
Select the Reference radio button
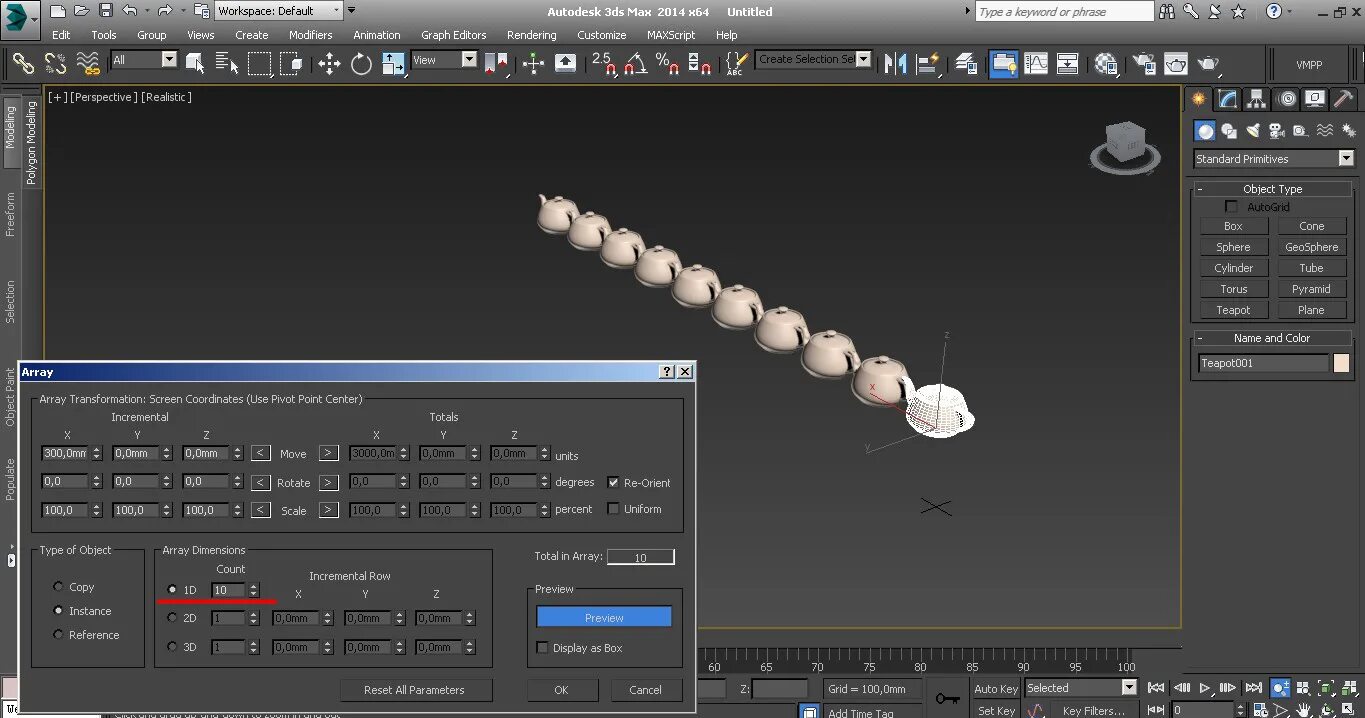point(58,635)
